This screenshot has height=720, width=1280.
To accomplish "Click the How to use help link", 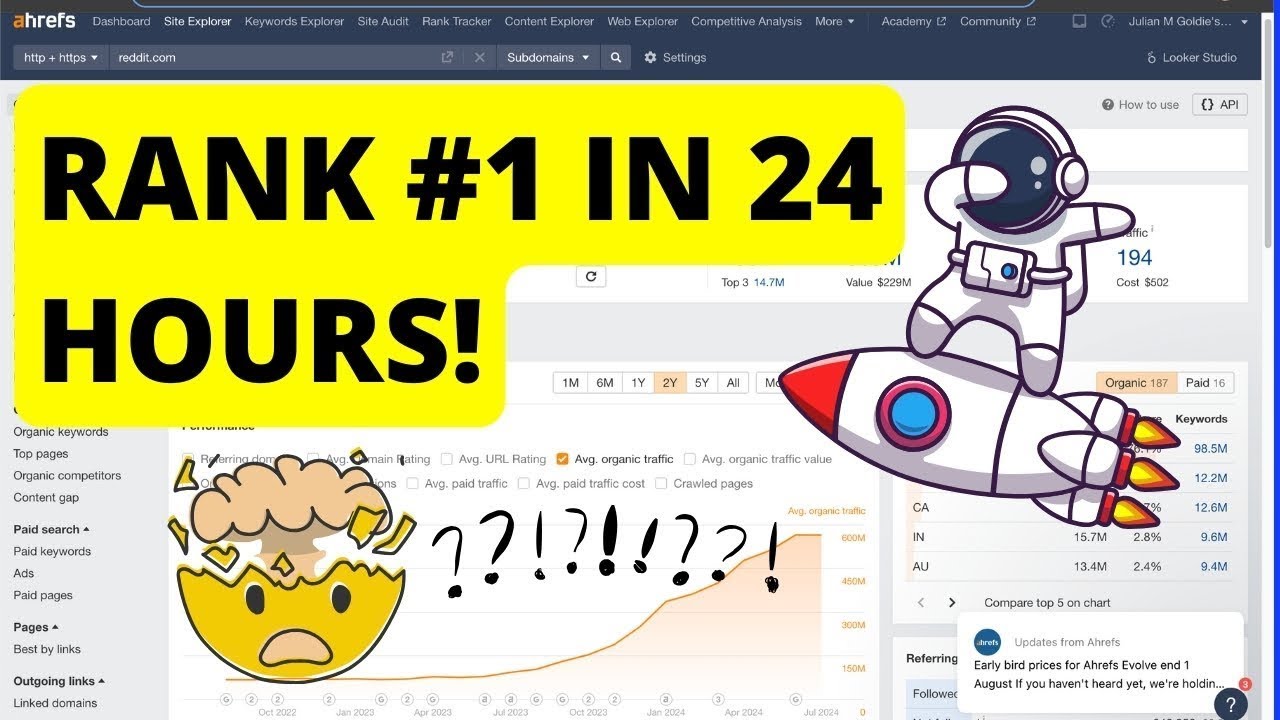I will [x=1140, y=104].
